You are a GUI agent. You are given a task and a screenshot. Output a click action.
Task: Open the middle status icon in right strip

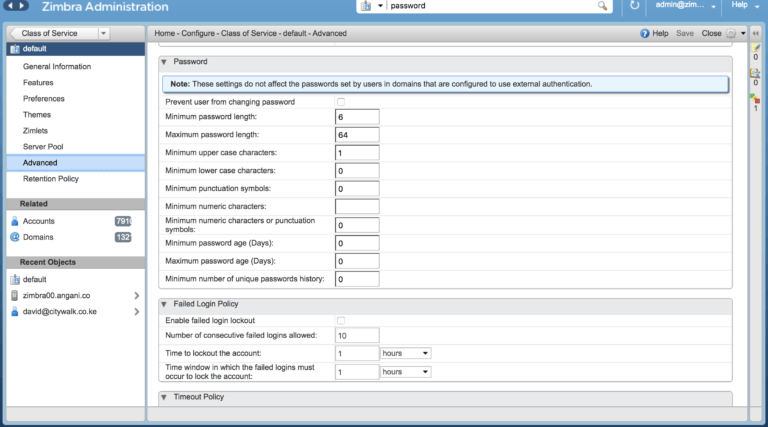[x=755, y=73]
